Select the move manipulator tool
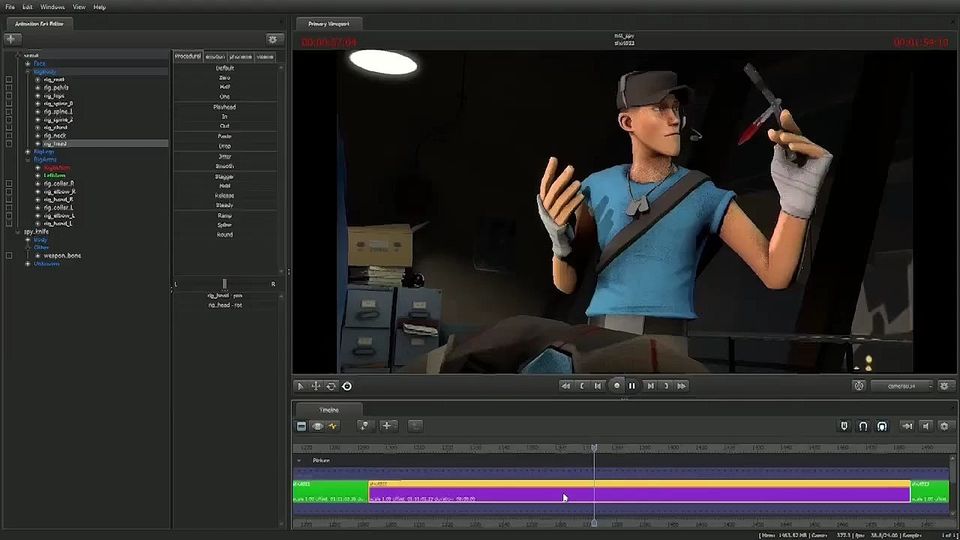The width and height of the screenshot is (960, 540). (x=316, y=386)
